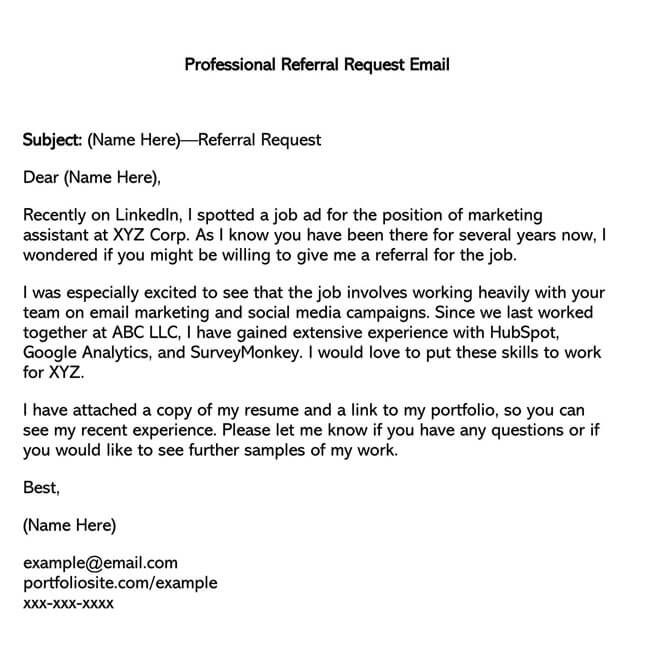This screenshot has height=650, width=650.
Task: Open the portfoliosite.com/example link
Action: click(x=120, y=583)
